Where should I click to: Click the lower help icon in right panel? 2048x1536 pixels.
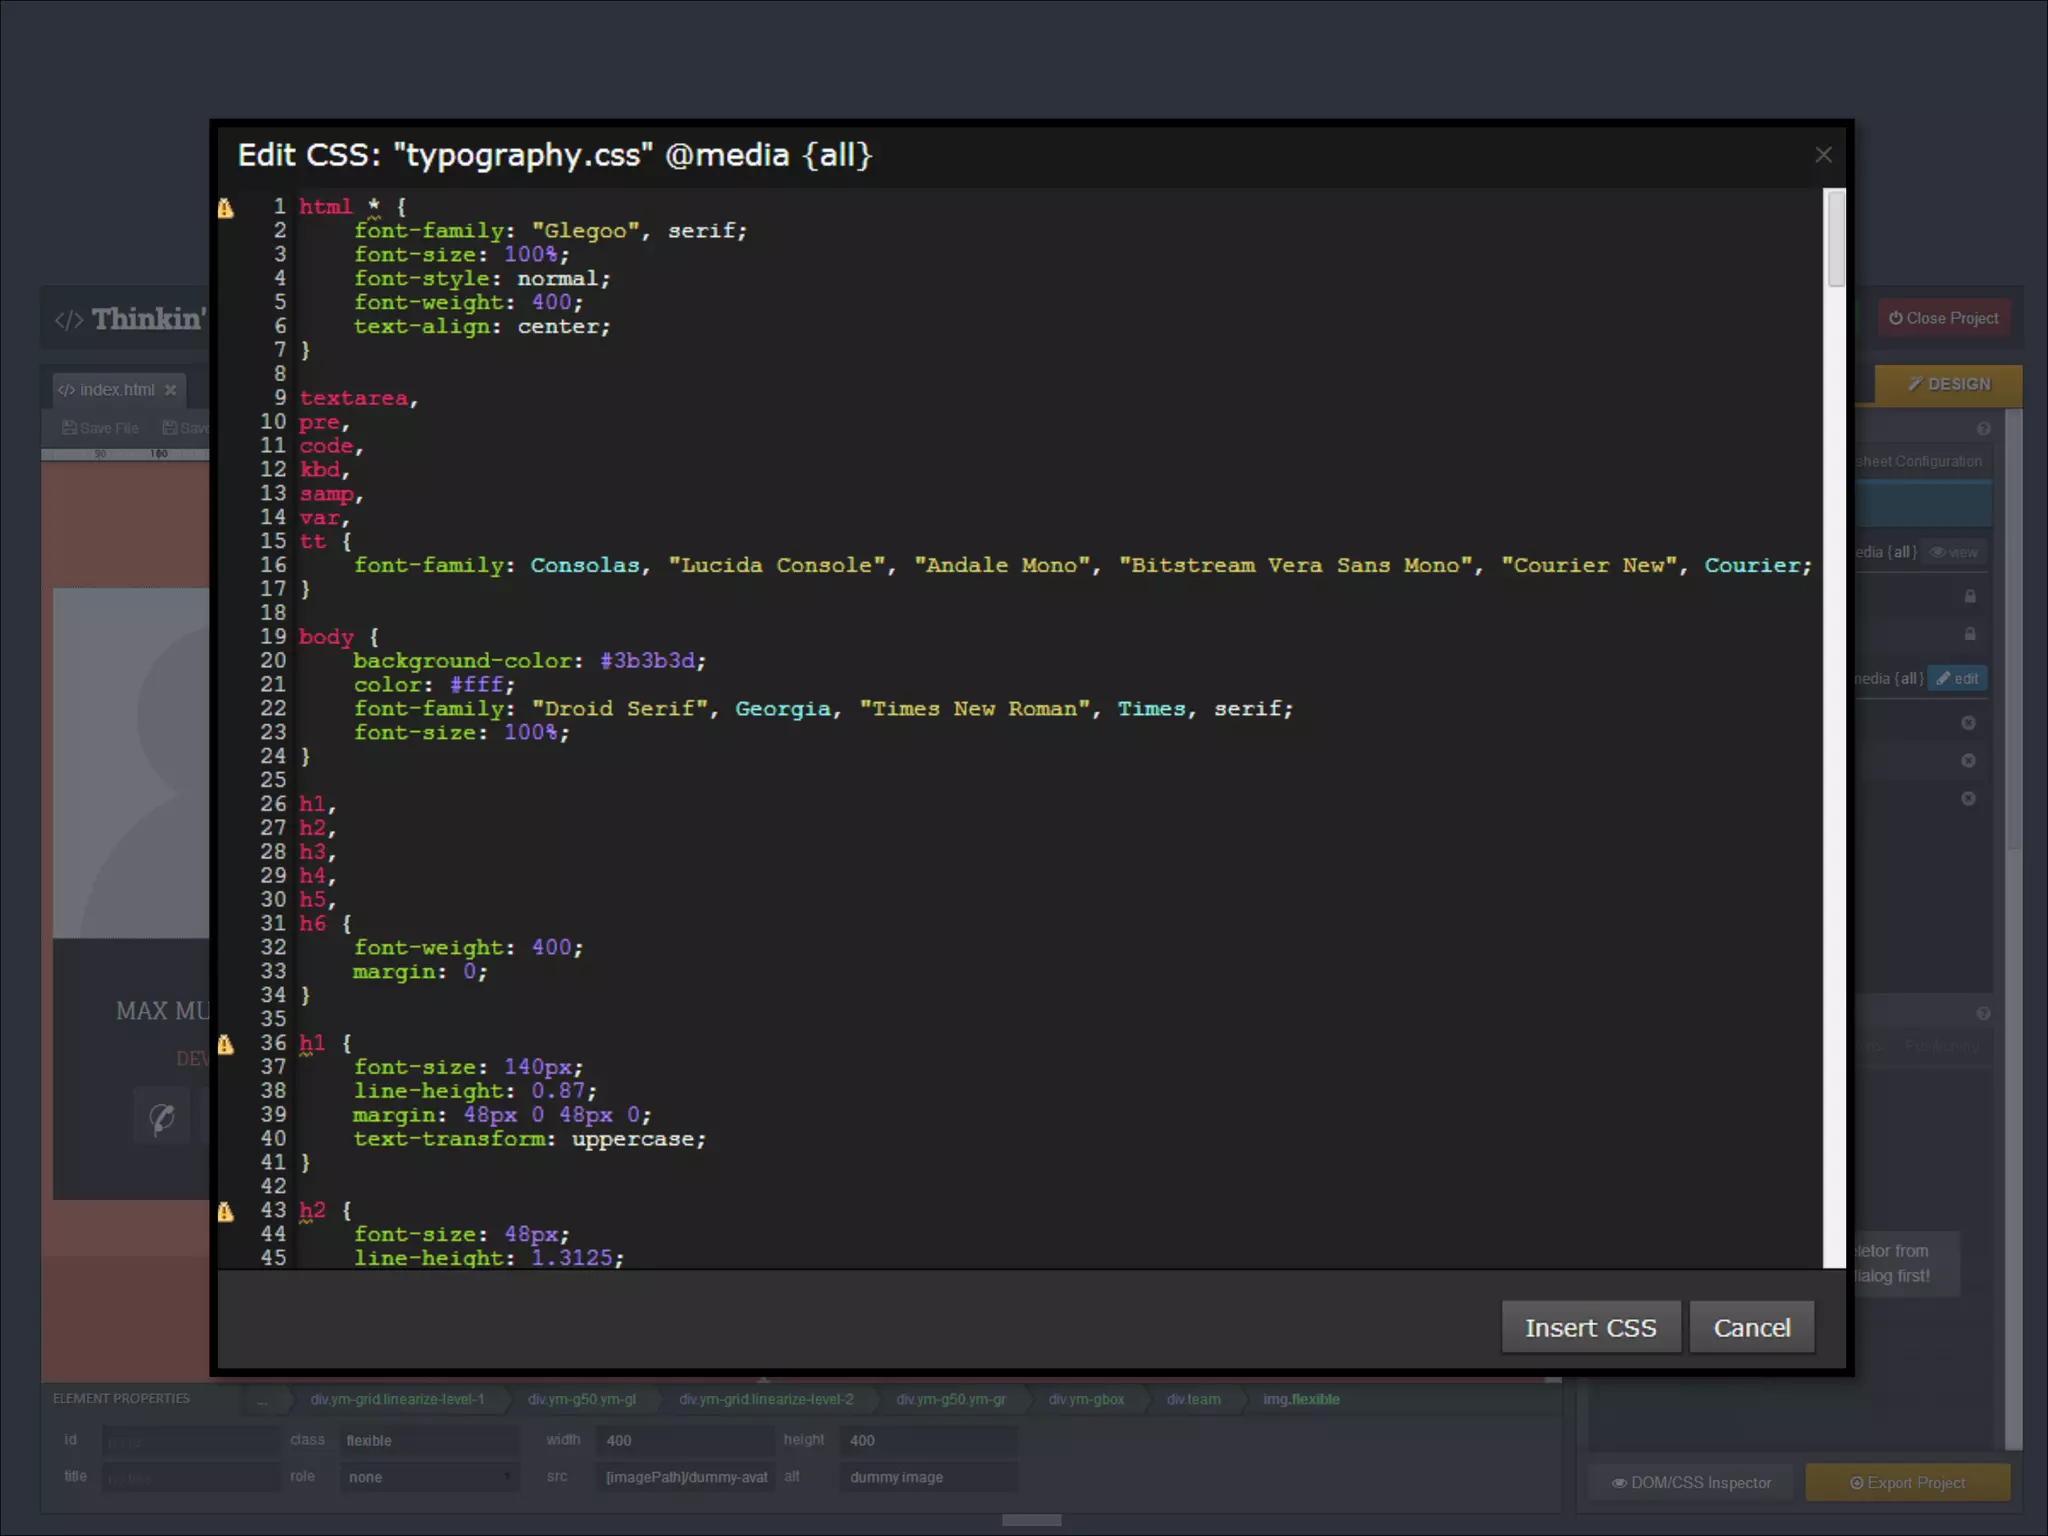1983,1014
